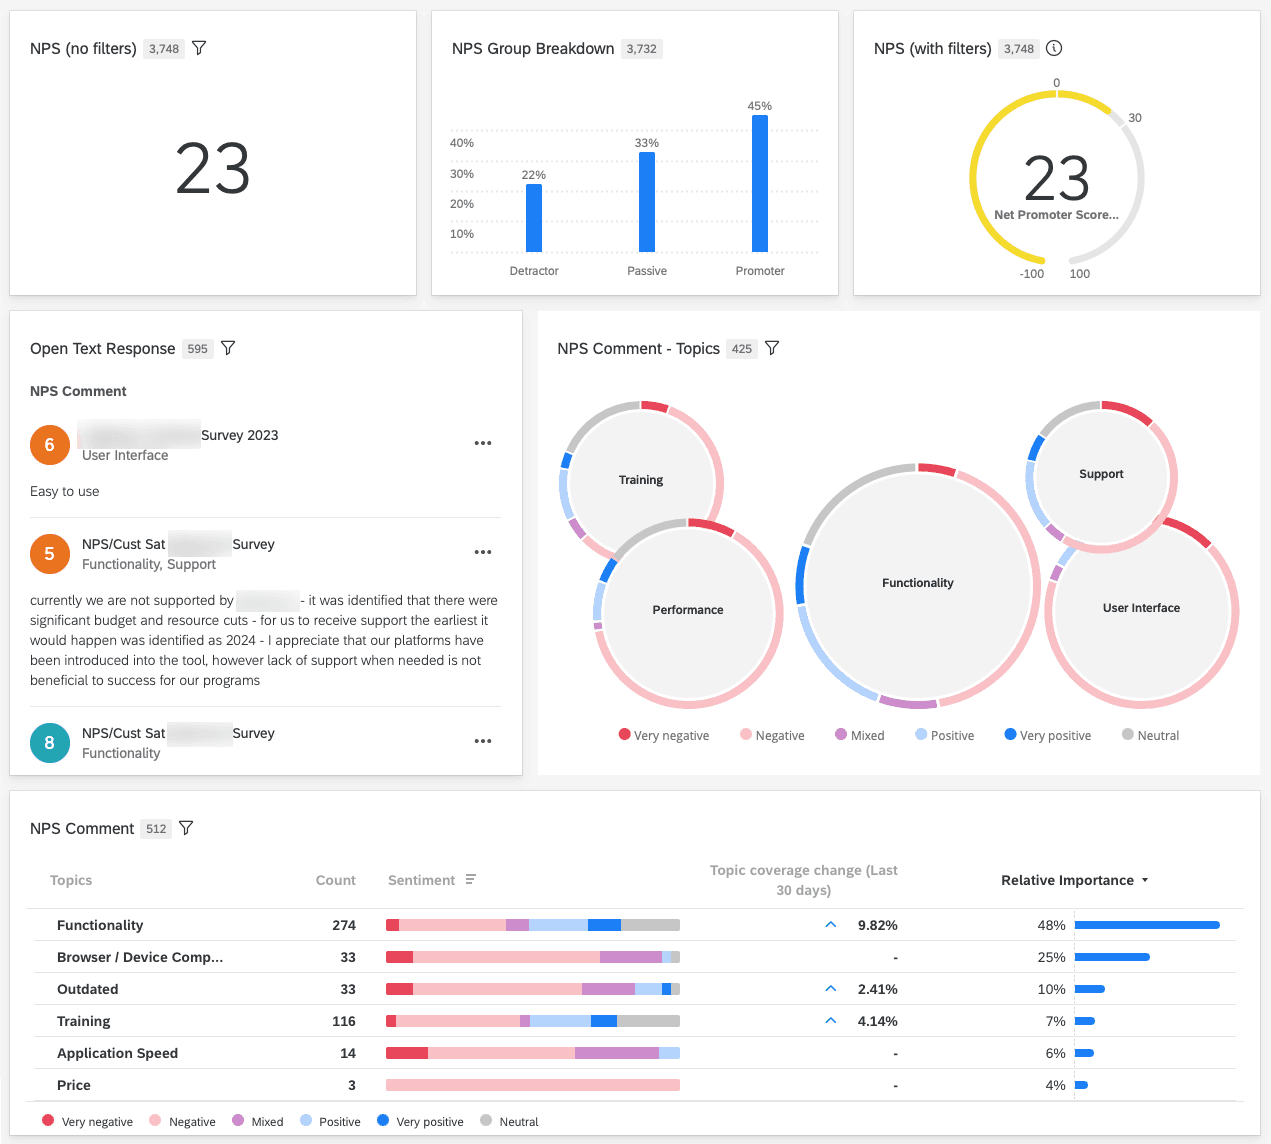Open options for the 'Easy to use' comment

(483, 443)
